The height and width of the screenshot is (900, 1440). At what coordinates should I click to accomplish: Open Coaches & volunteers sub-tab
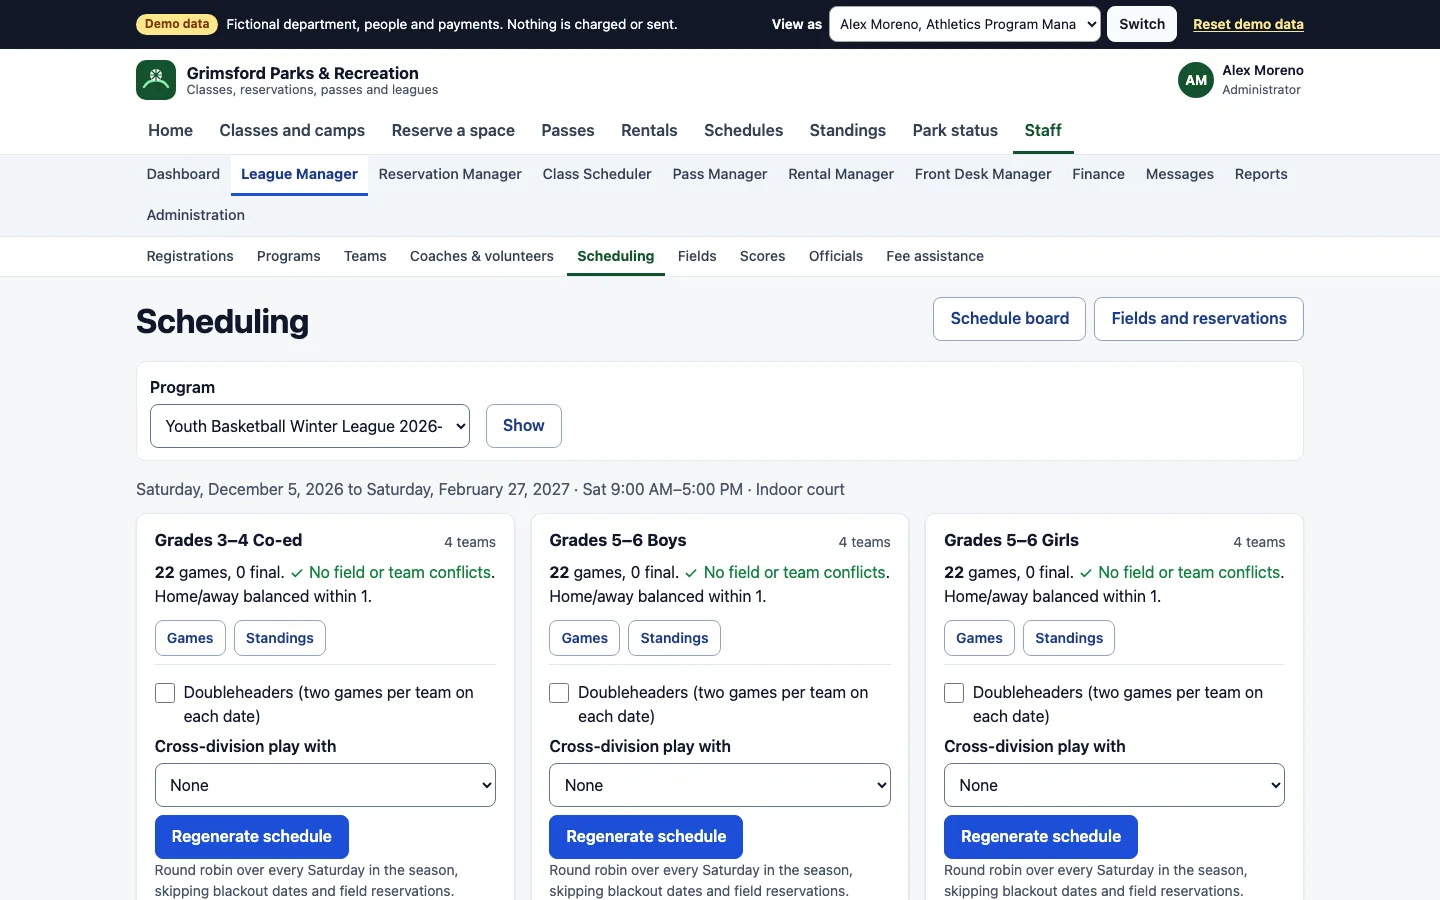point(481,256)
